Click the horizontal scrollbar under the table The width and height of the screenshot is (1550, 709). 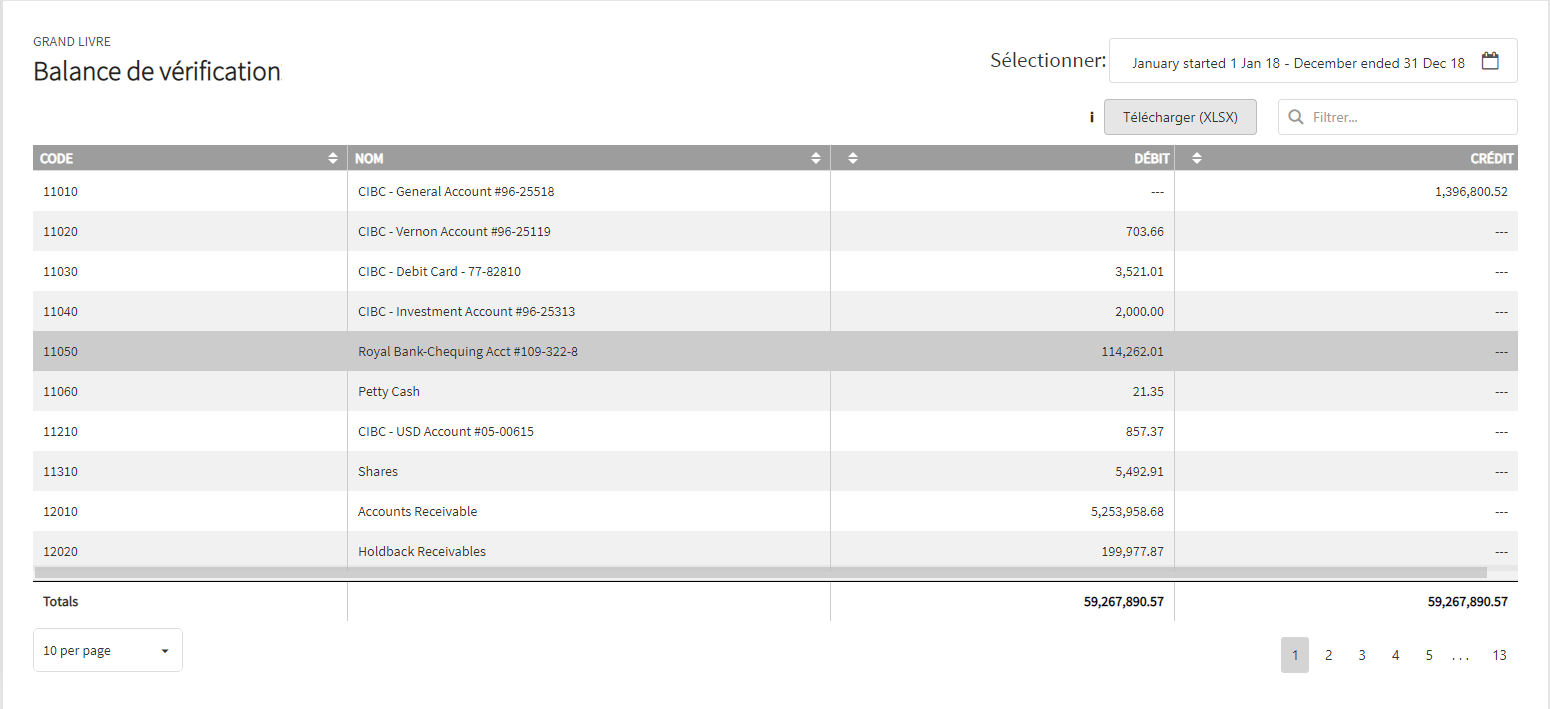tap(760, 572)
